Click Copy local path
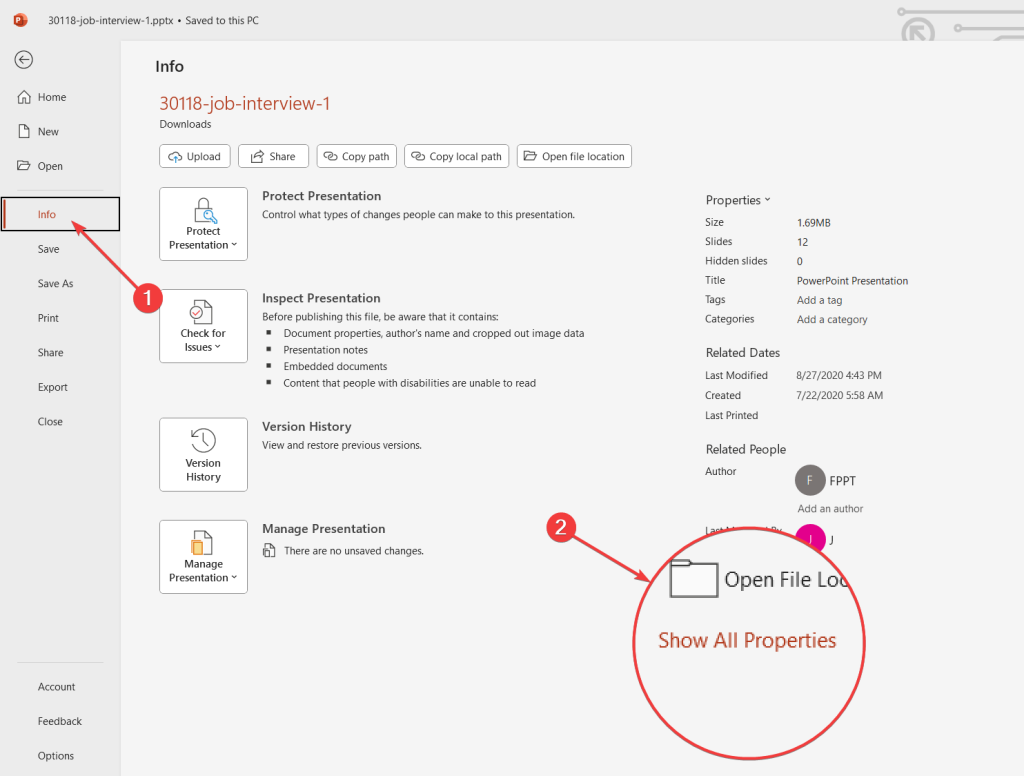 (456, 156)
